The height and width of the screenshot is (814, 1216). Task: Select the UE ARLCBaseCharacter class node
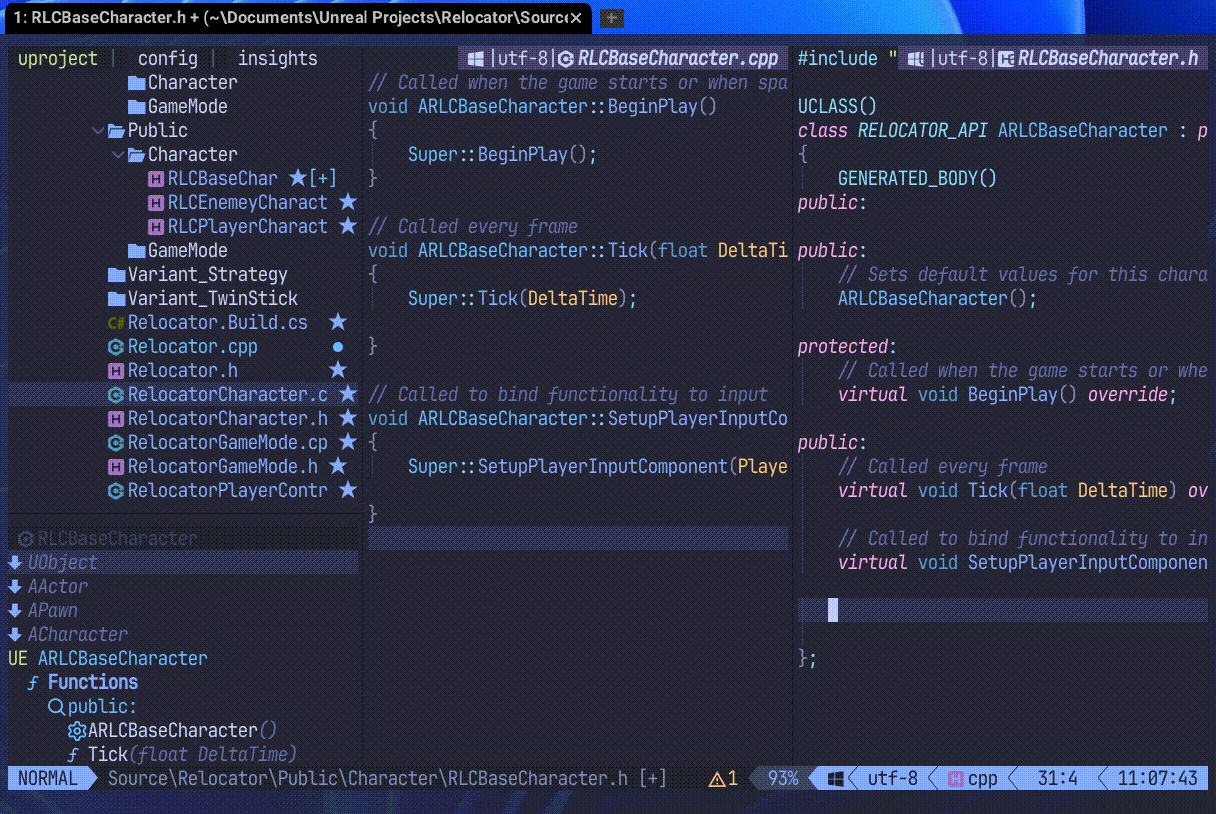[x=108, y=658]
